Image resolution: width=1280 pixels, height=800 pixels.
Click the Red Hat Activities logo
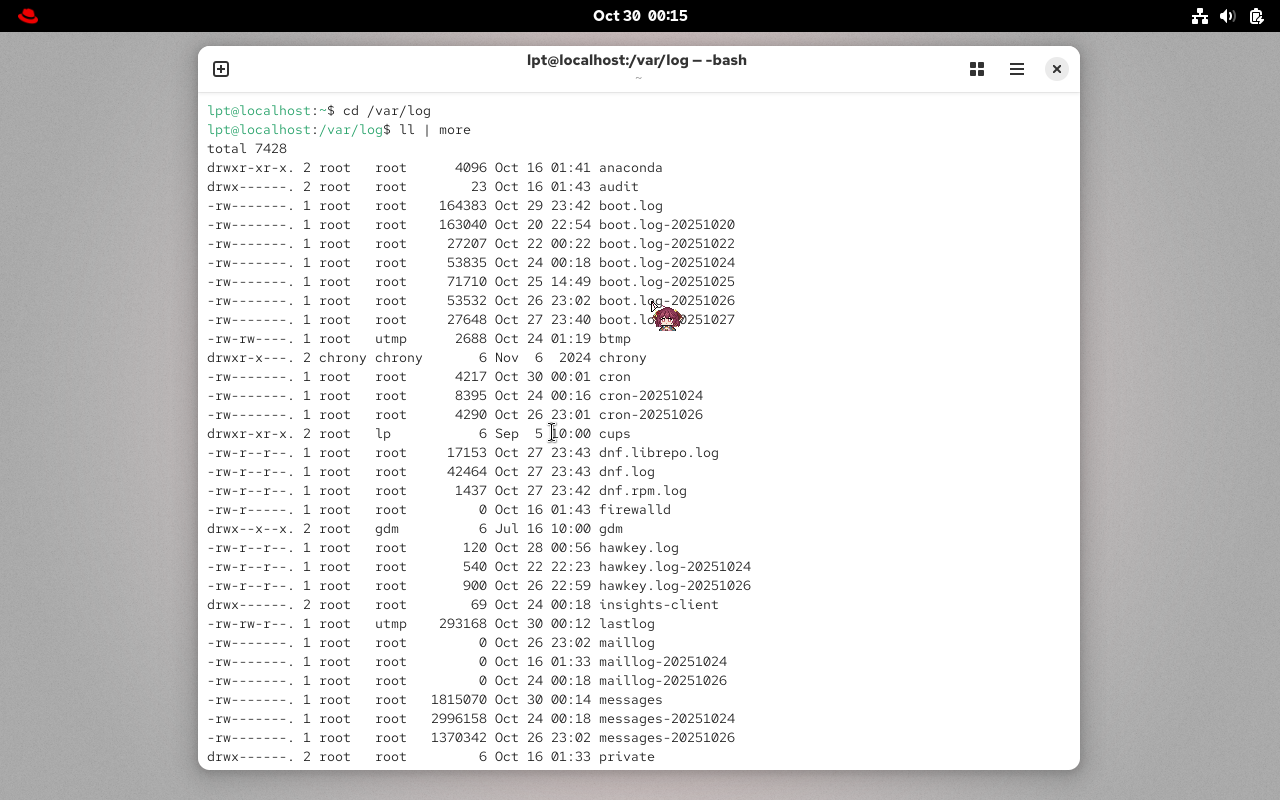point(27,15)
